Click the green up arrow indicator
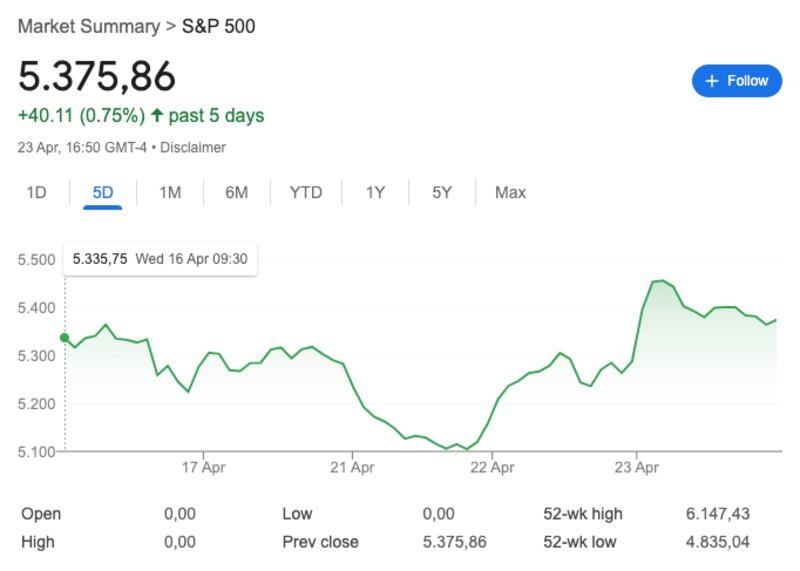 tap(157, 116)
